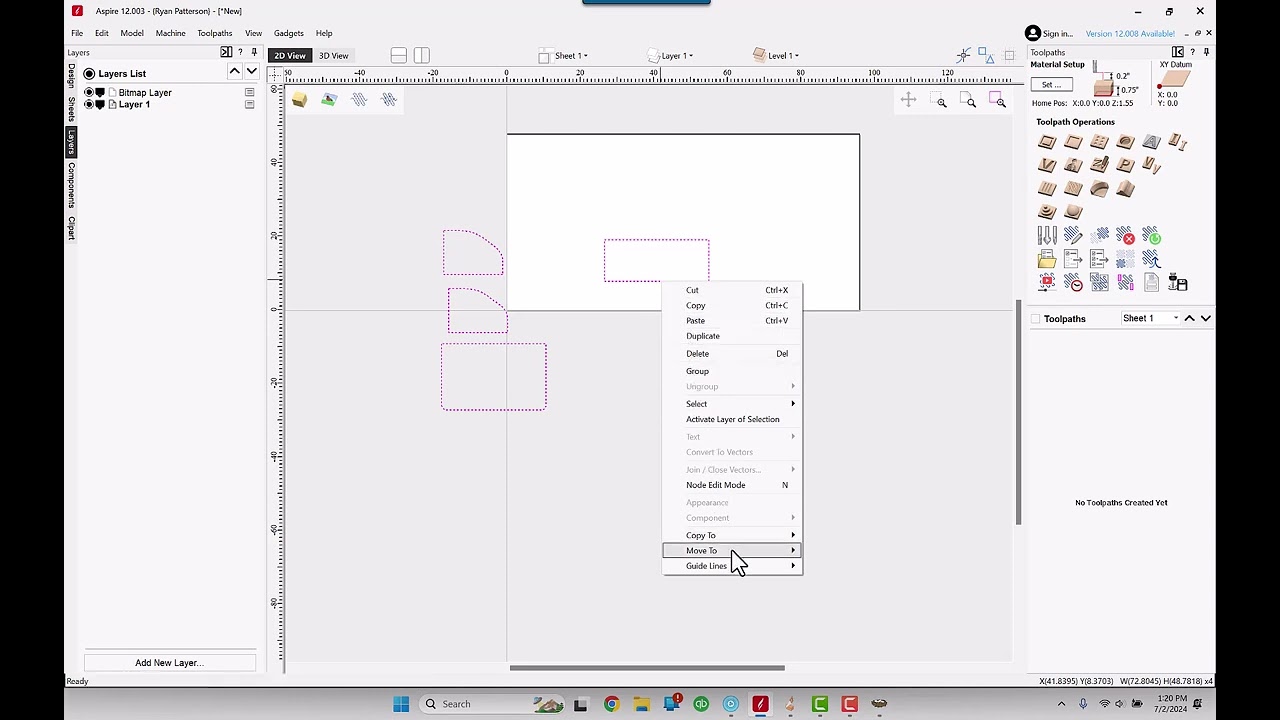Click the Edit Toolpath pencil icon
The image size is (1280, 720).
(x=1073, y=236)
